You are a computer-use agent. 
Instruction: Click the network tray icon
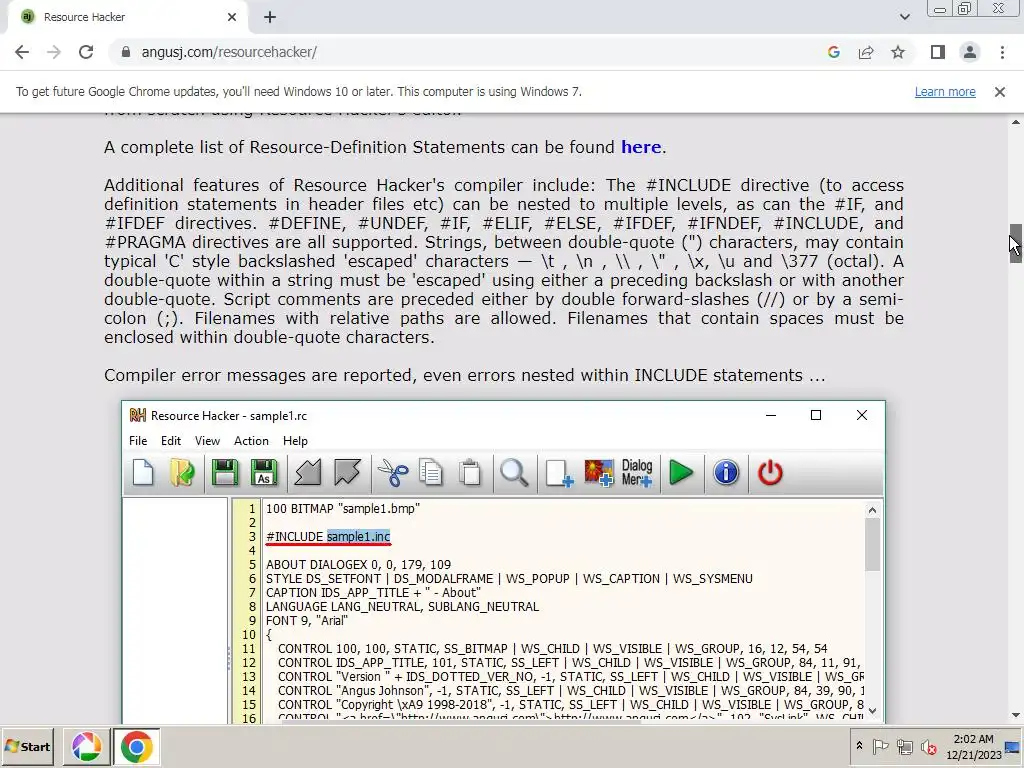click(904, 746)
